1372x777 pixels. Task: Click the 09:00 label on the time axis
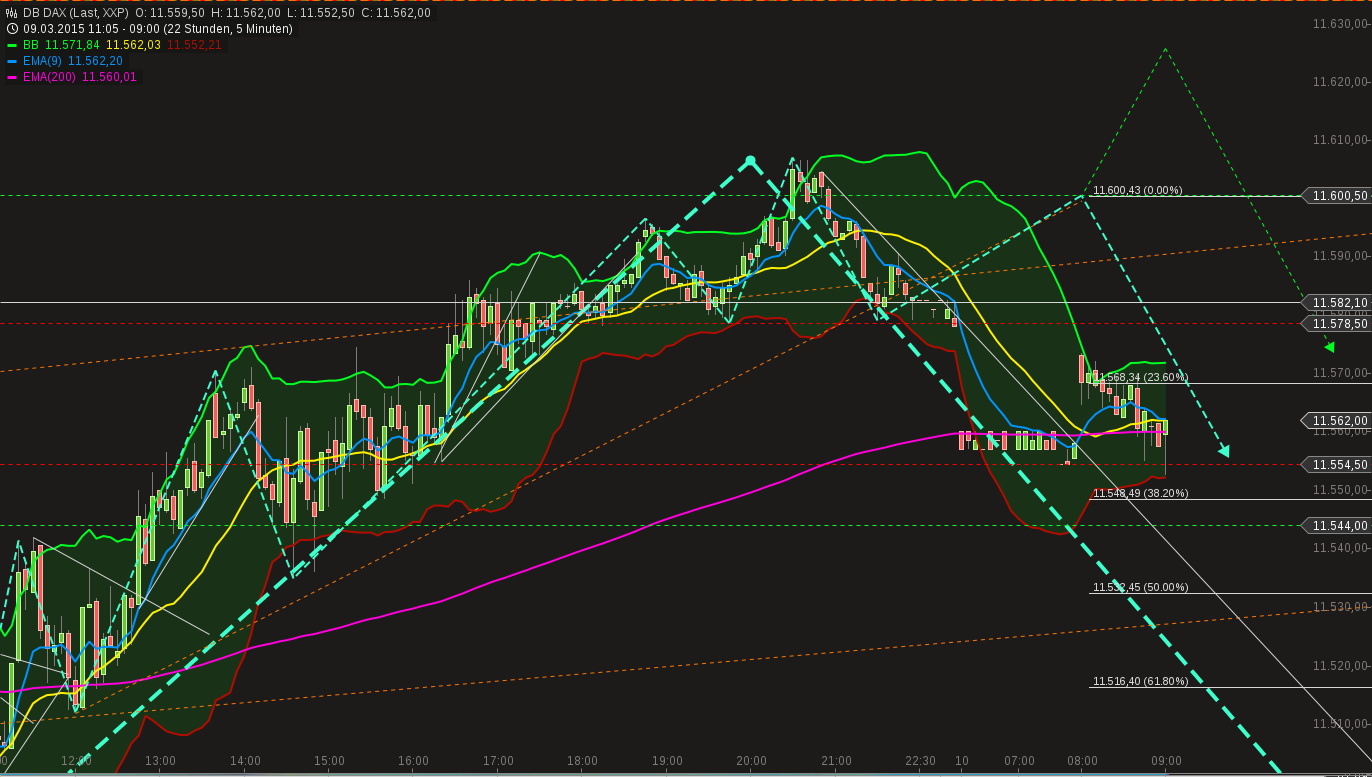point(1166,761)
